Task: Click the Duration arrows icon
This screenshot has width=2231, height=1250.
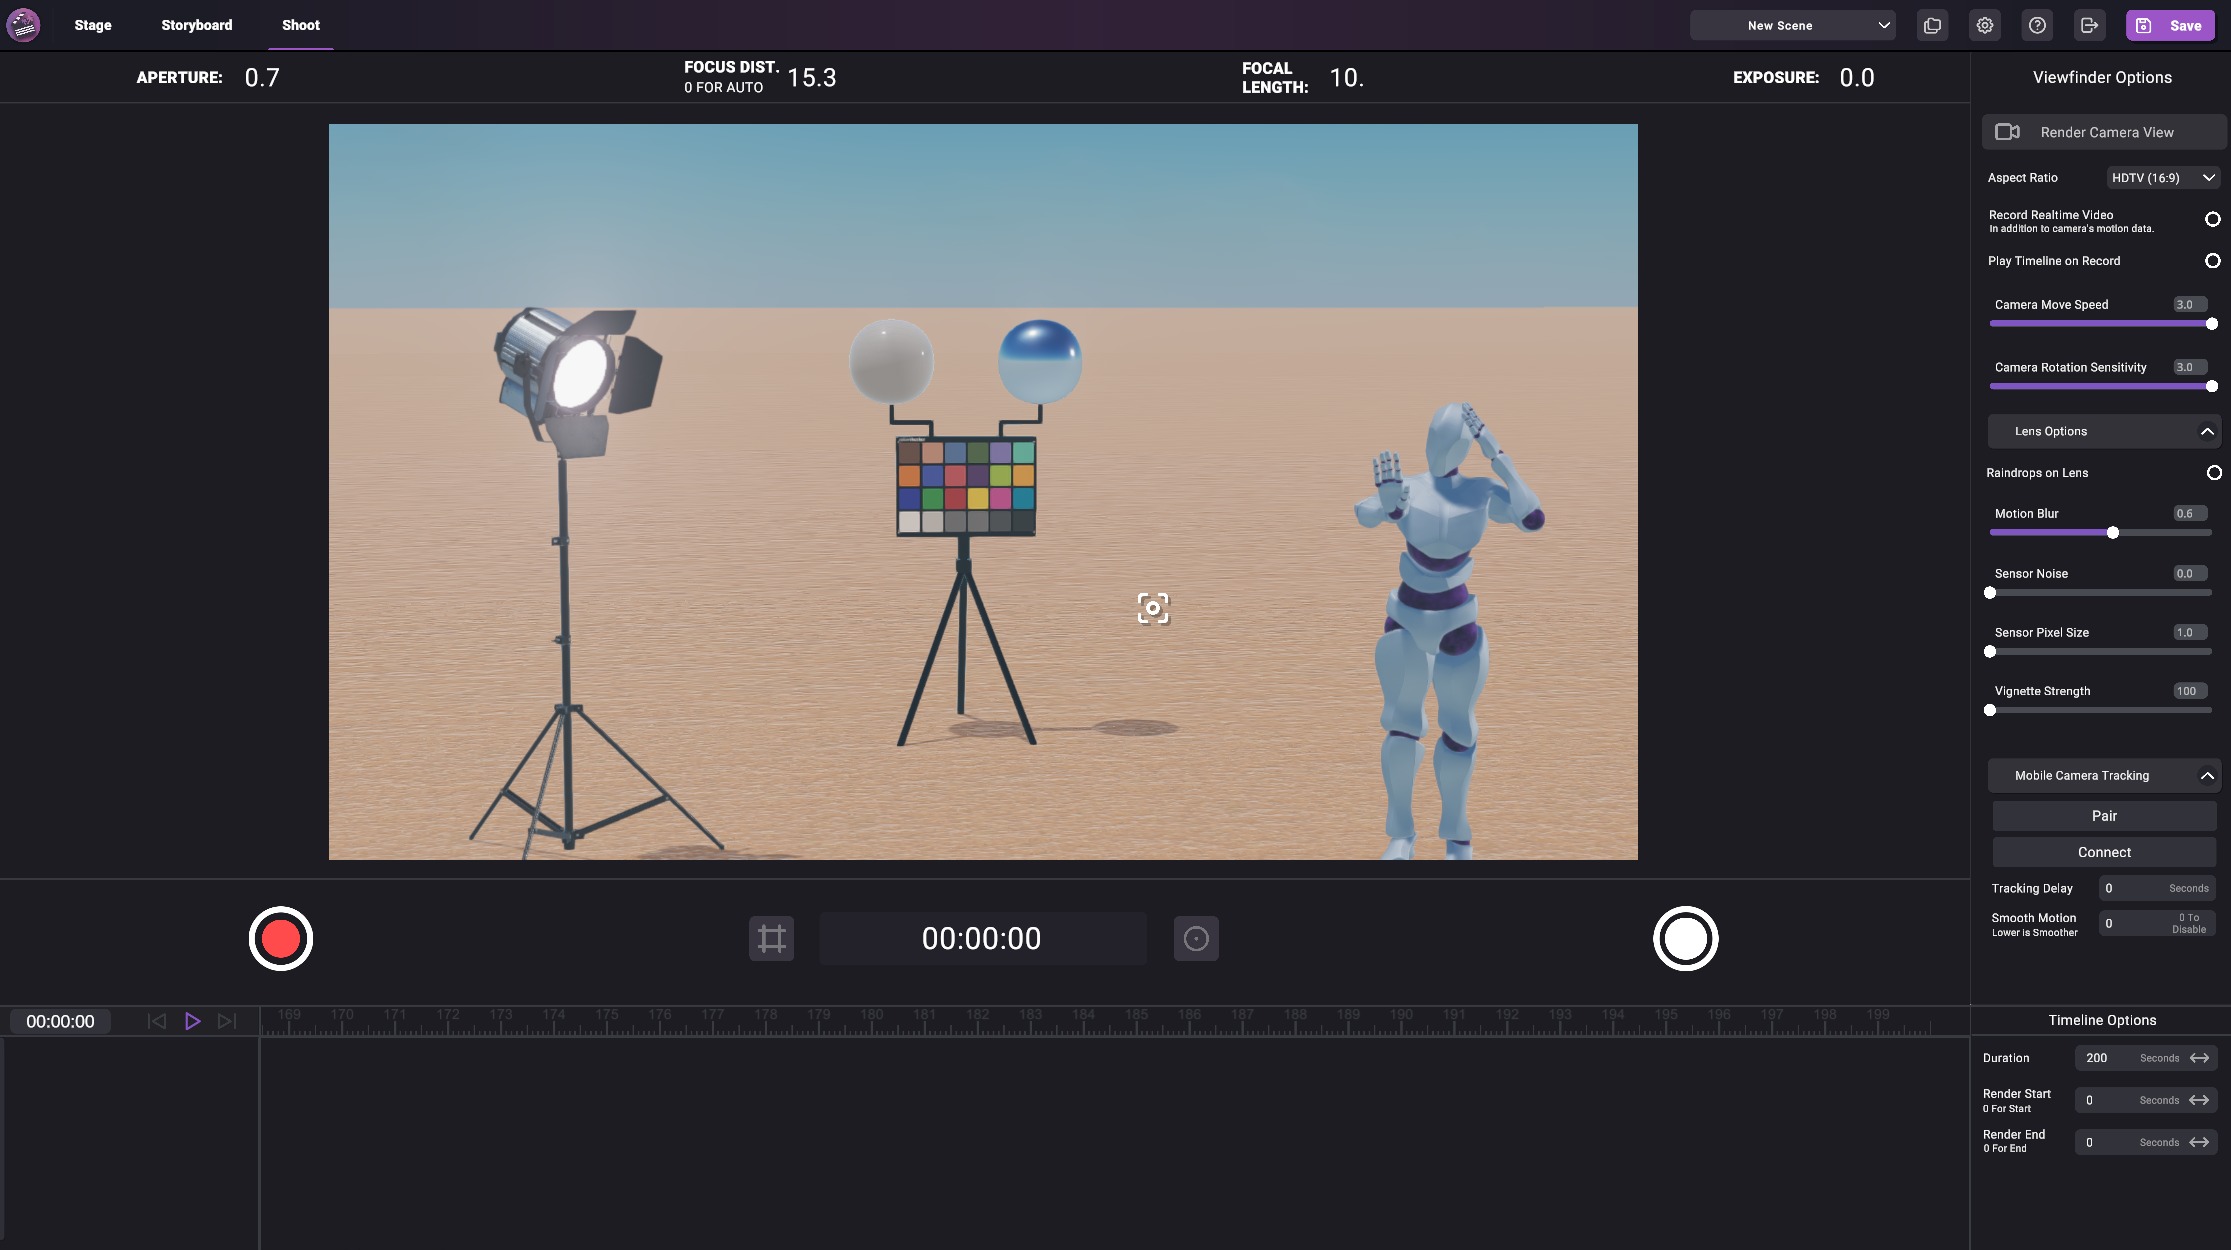Action: pyautogui.click(x=2199, y=1058)
